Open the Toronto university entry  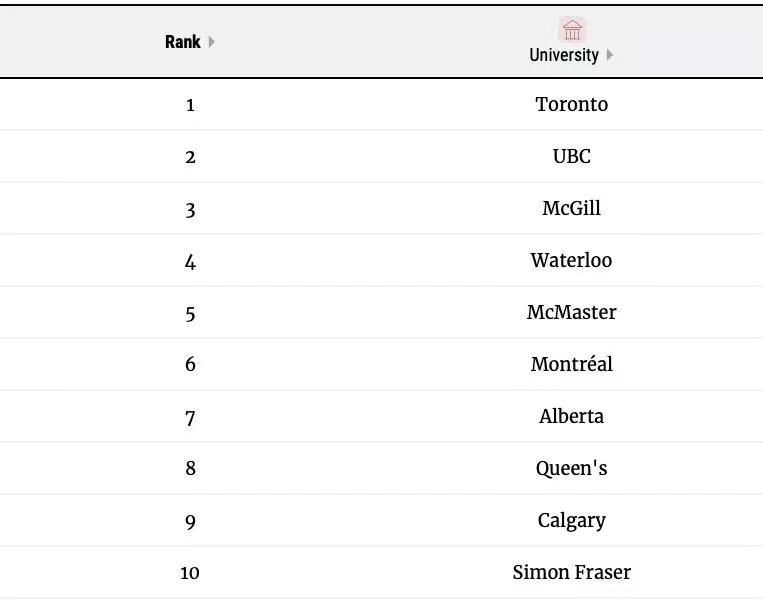click(x=572, y=104)
